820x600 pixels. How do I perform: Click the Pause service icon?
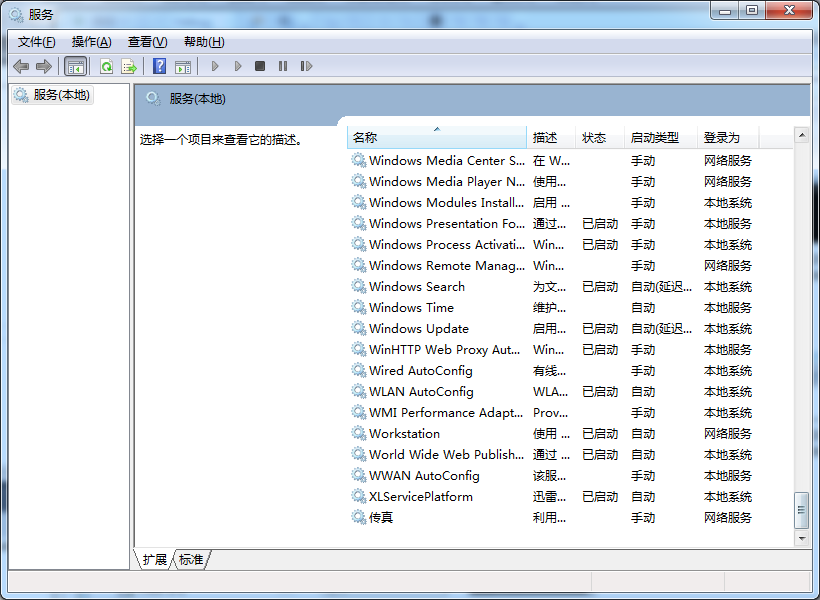click(x=283, y=66)
